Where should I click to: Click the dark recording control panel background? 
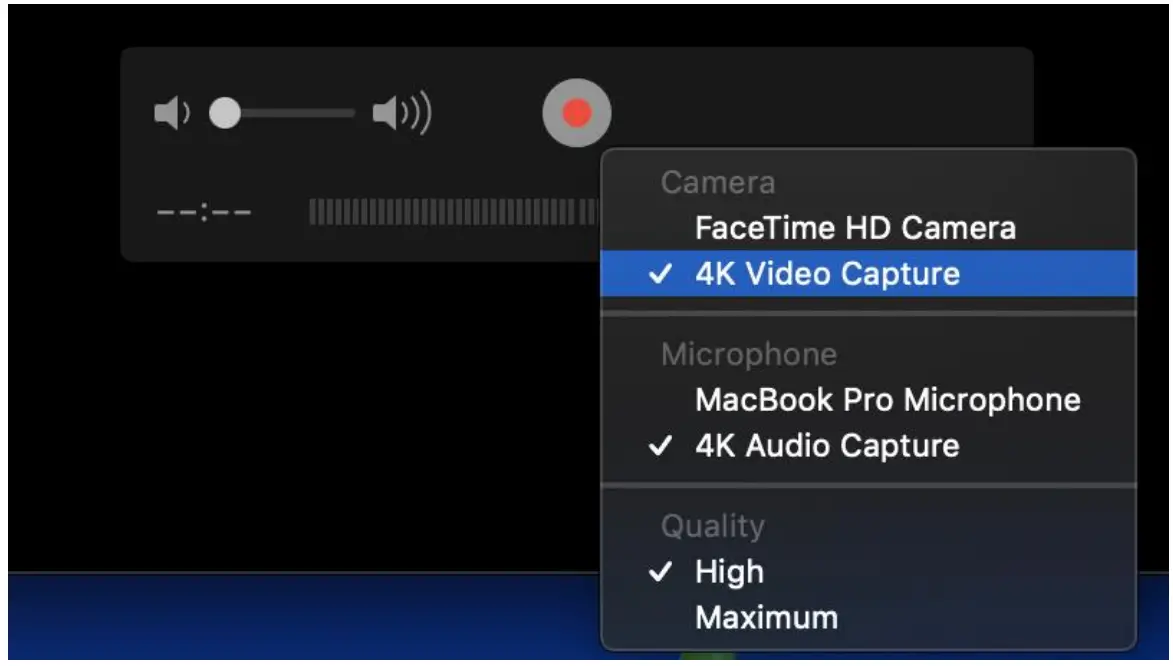click(x=300, y=160)
